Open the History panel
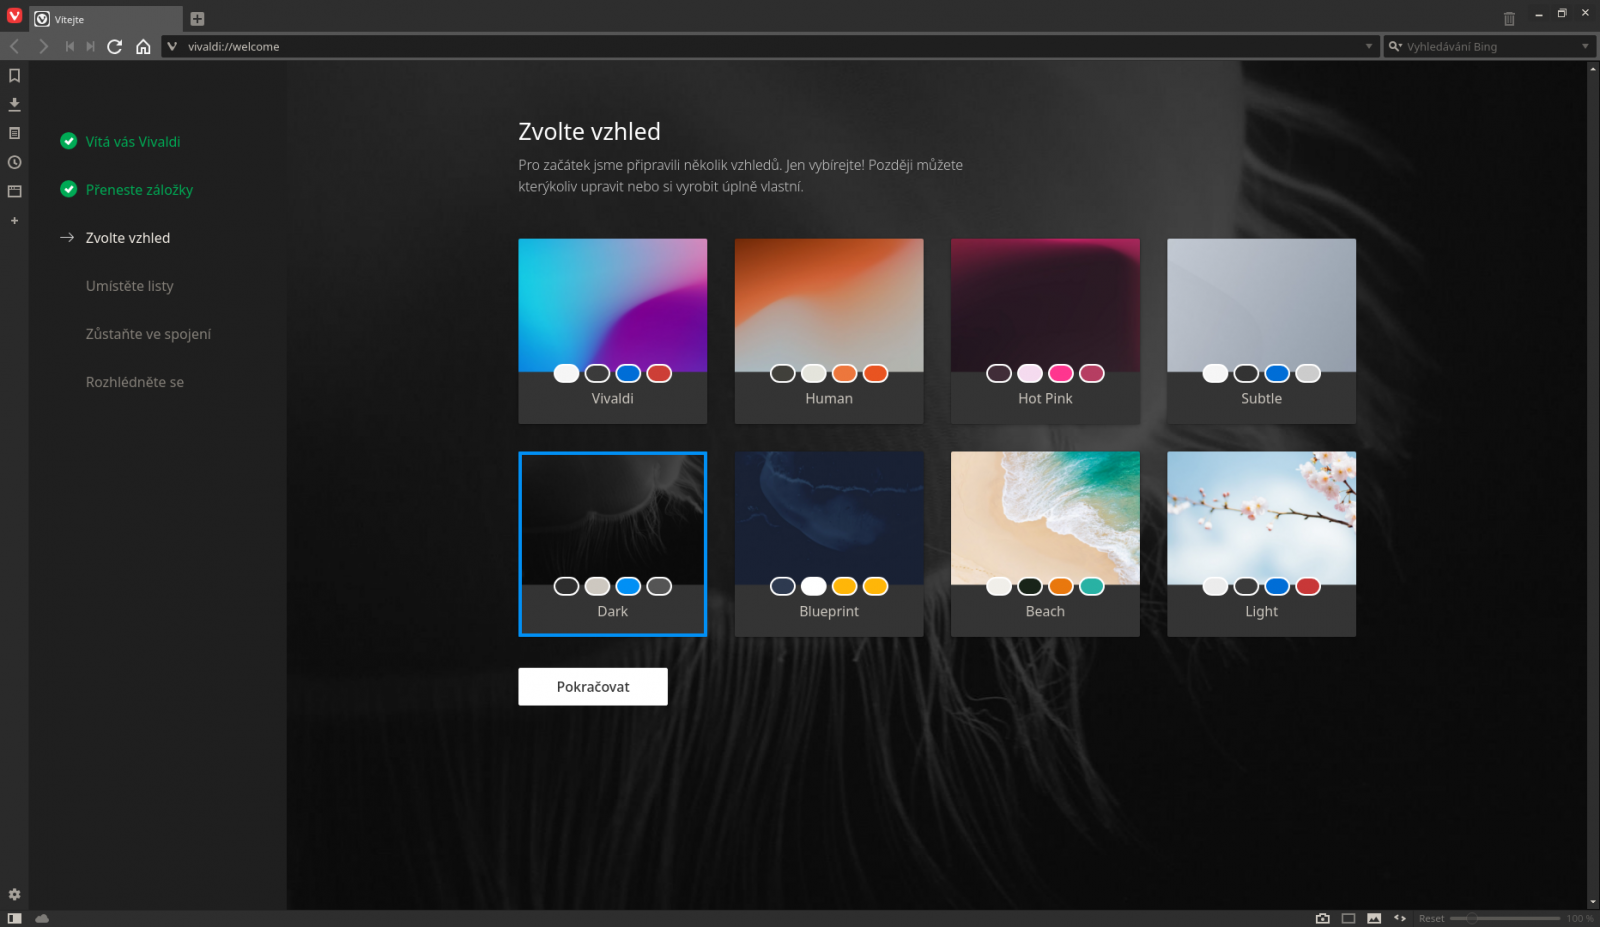 pyautogui.click(x=14, y=161)
